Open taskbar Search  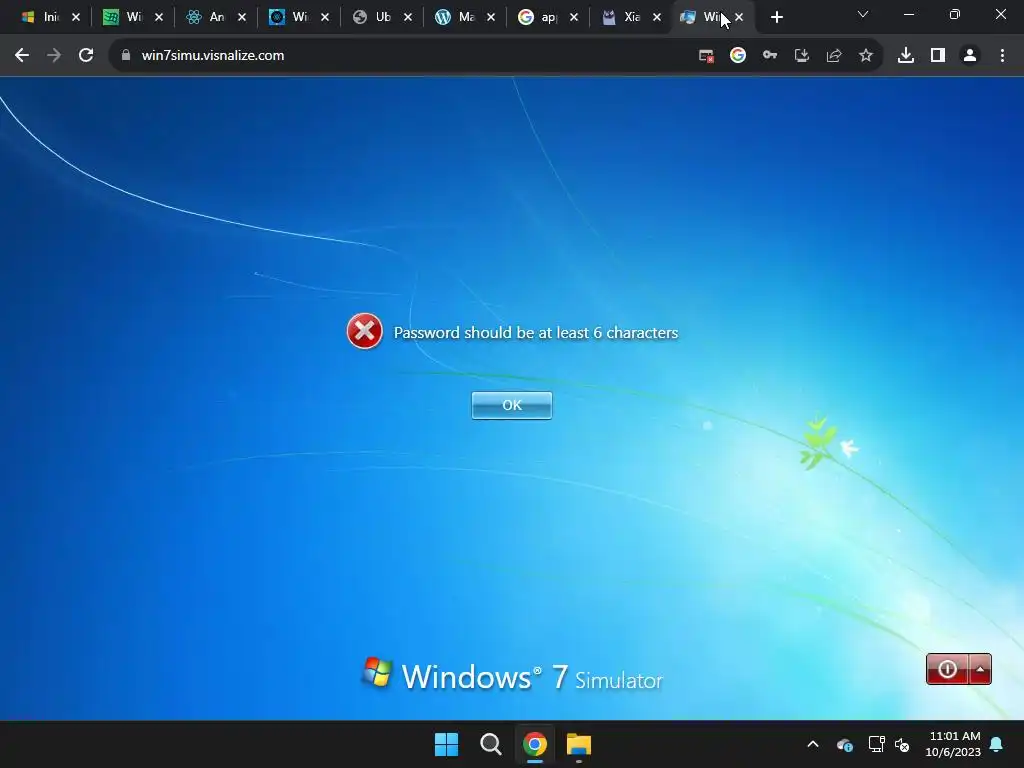(490, 744)
